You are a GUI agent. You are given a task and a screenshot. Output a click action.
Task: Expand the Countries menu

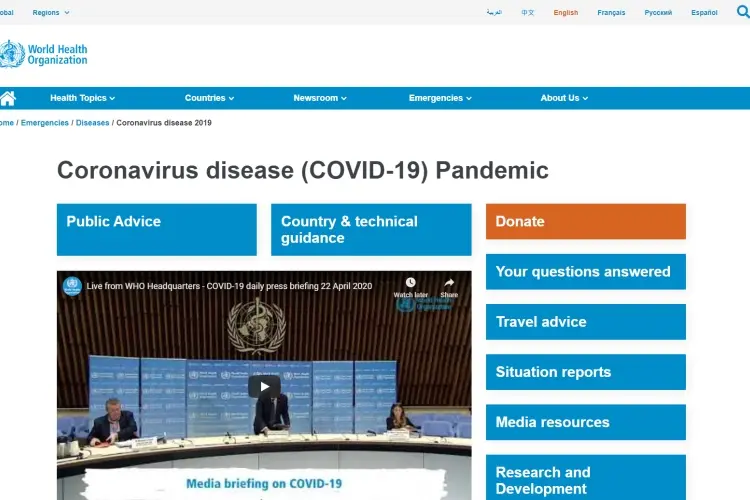[209, 98]
